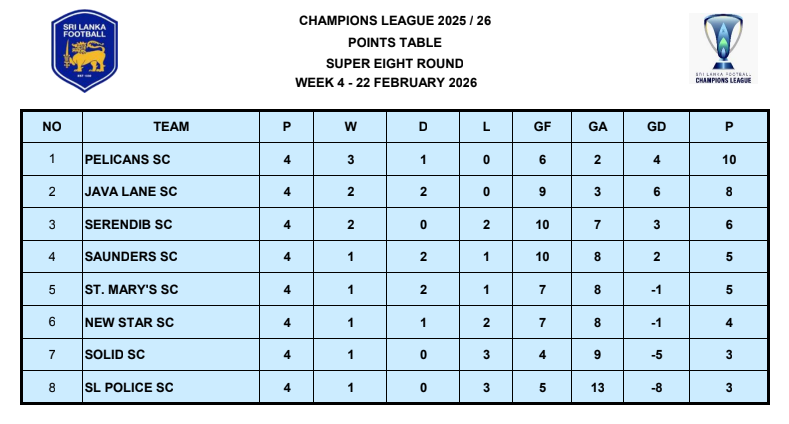The image size is (789, 424).
Task: Click the Champions League 2025 / 26 title
Action: click(394, 21)
